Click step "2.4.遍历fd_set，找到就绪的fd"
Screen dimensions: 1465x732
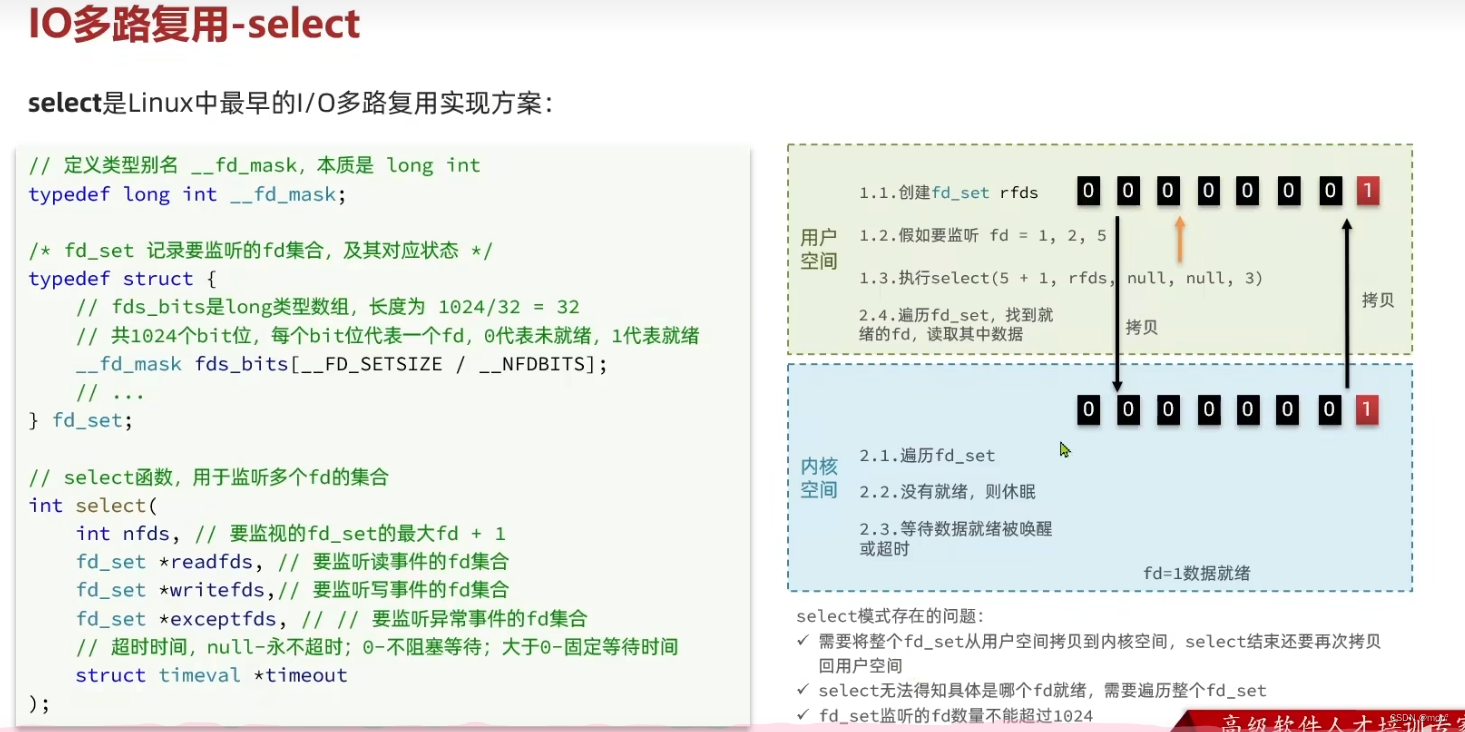click(956, 324)
